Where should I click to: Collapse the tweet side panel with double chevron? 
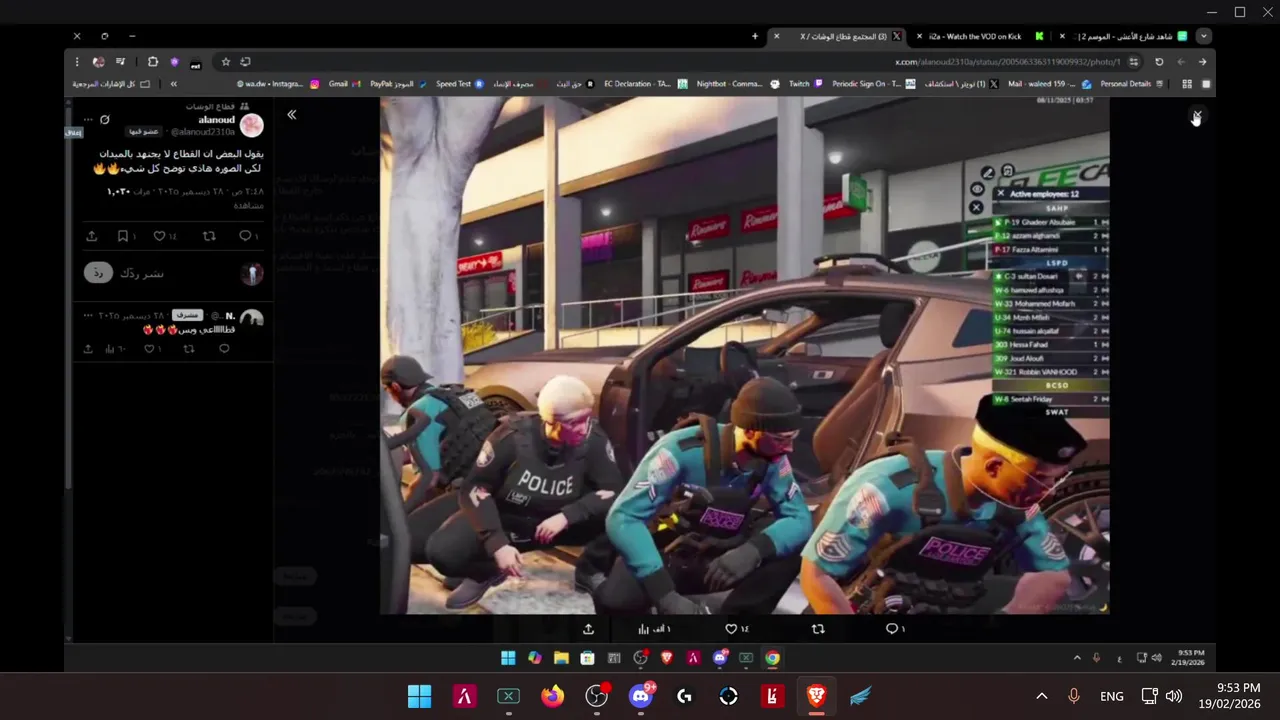coord(292,115)
